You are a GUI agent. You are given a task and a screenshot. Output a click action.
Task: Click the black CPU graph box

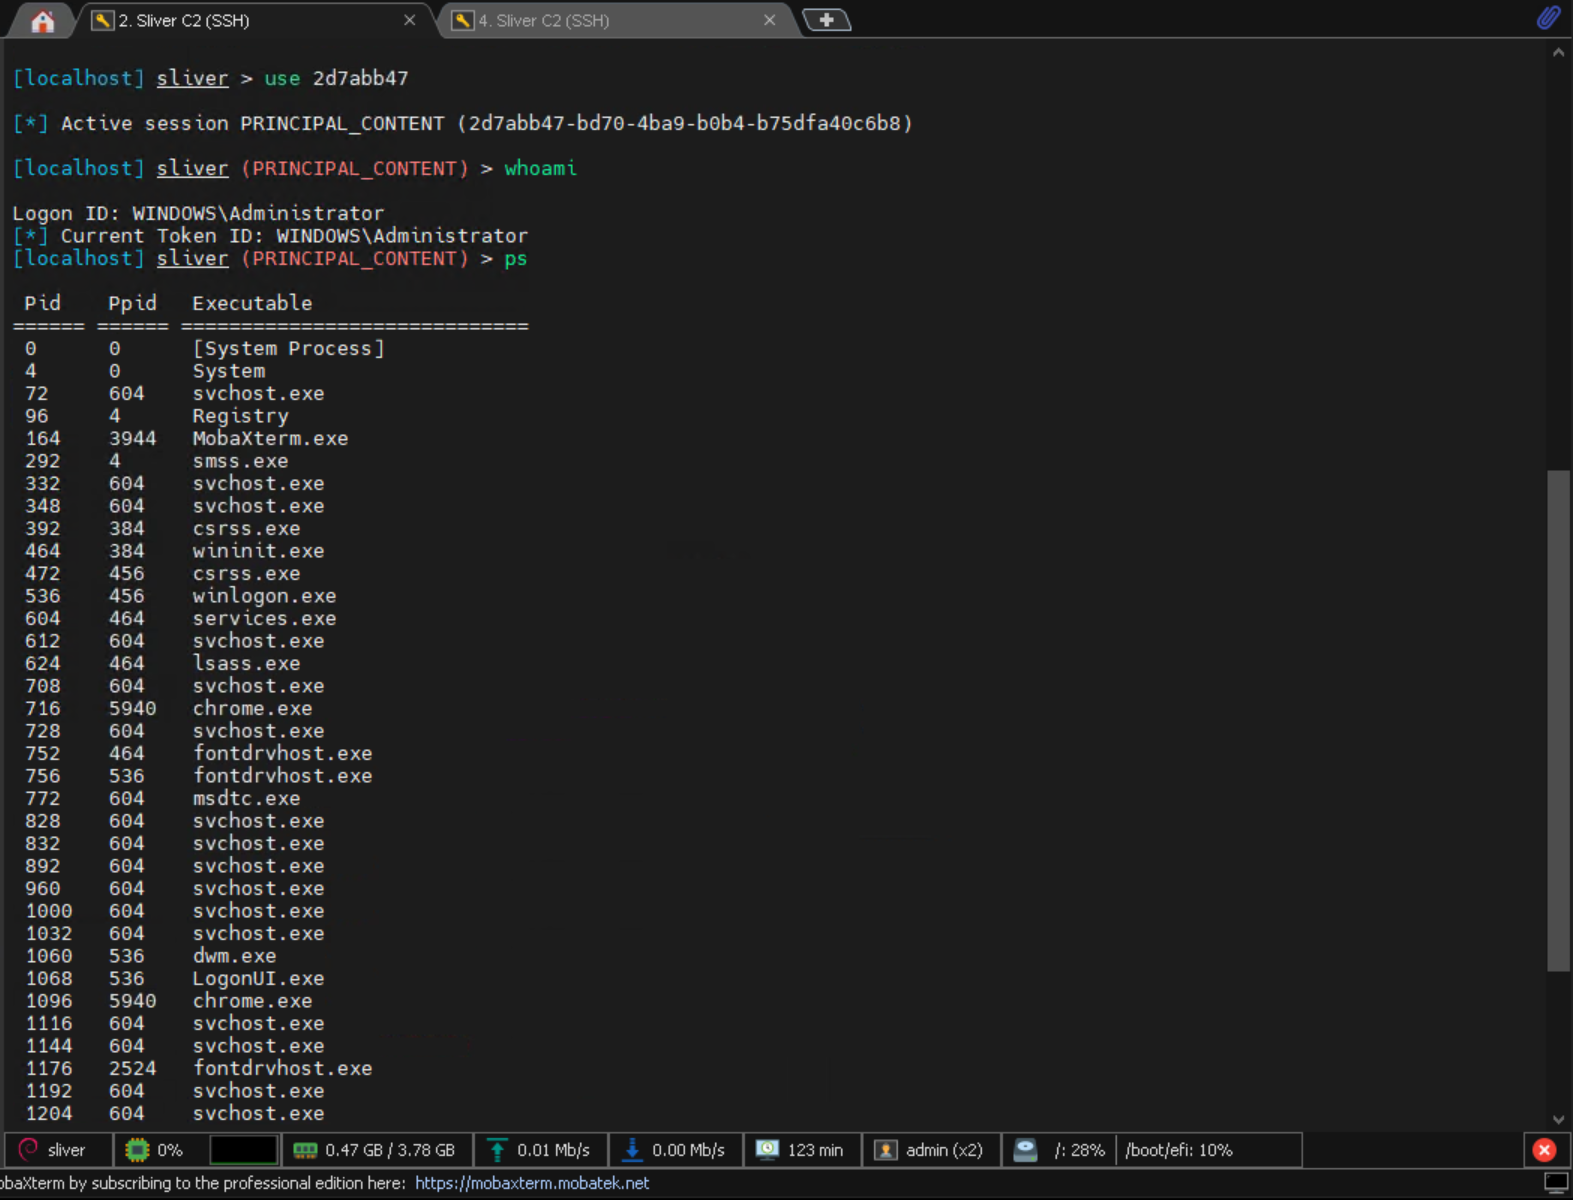(x=244, y=1150)
